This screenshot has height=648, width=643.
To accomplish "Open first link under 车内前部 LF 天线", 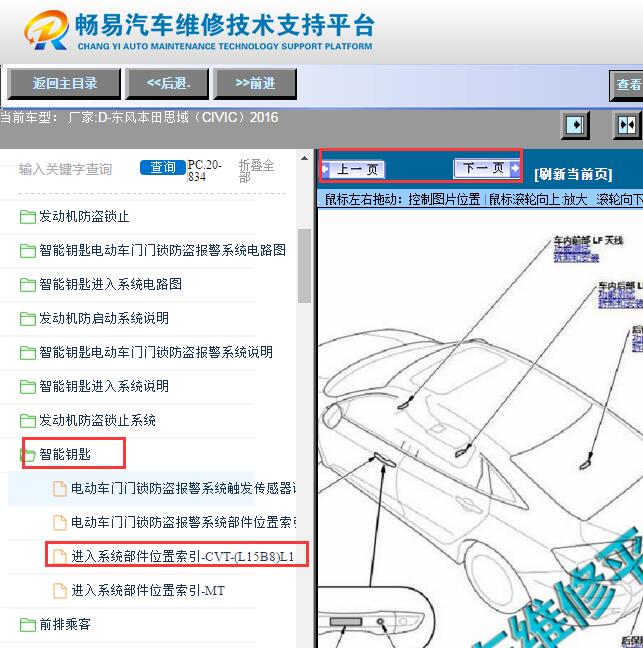I will coord(572,249).
